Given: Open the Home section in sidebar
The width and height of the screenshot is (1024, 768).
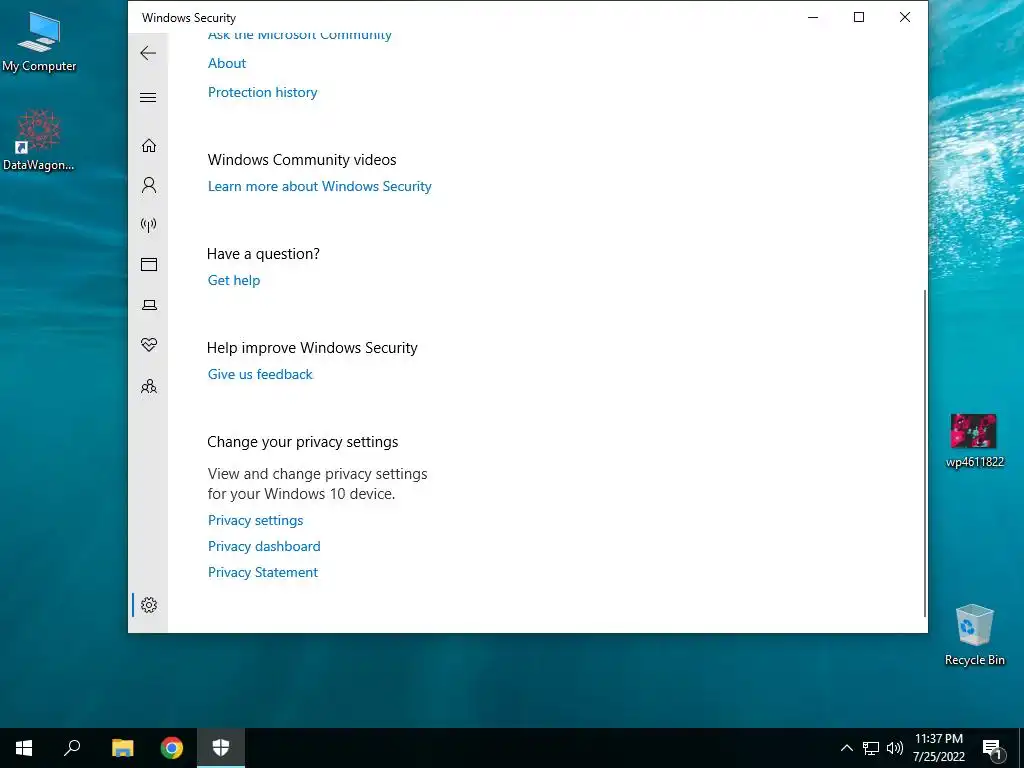Looking at the screenshot, I should click(x=149, y=145).
